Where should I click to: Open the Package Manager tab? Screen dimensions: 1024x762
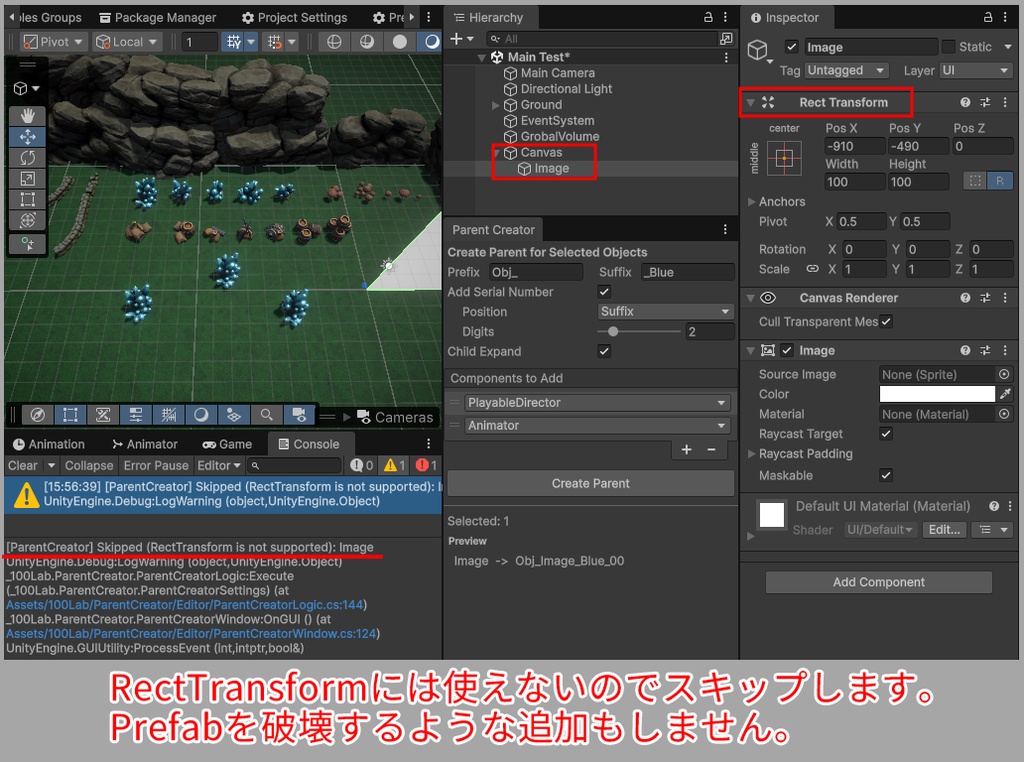157,18
